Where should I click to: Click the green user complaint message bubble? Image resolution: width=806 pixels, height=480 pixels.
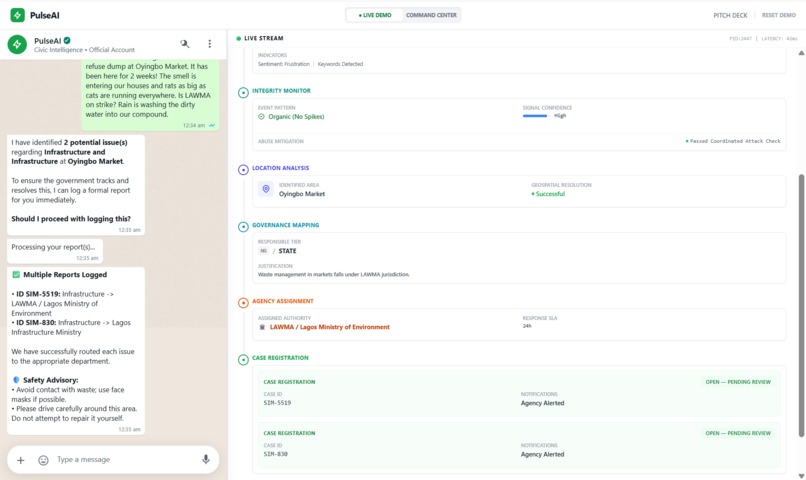[x=150, y=95]
